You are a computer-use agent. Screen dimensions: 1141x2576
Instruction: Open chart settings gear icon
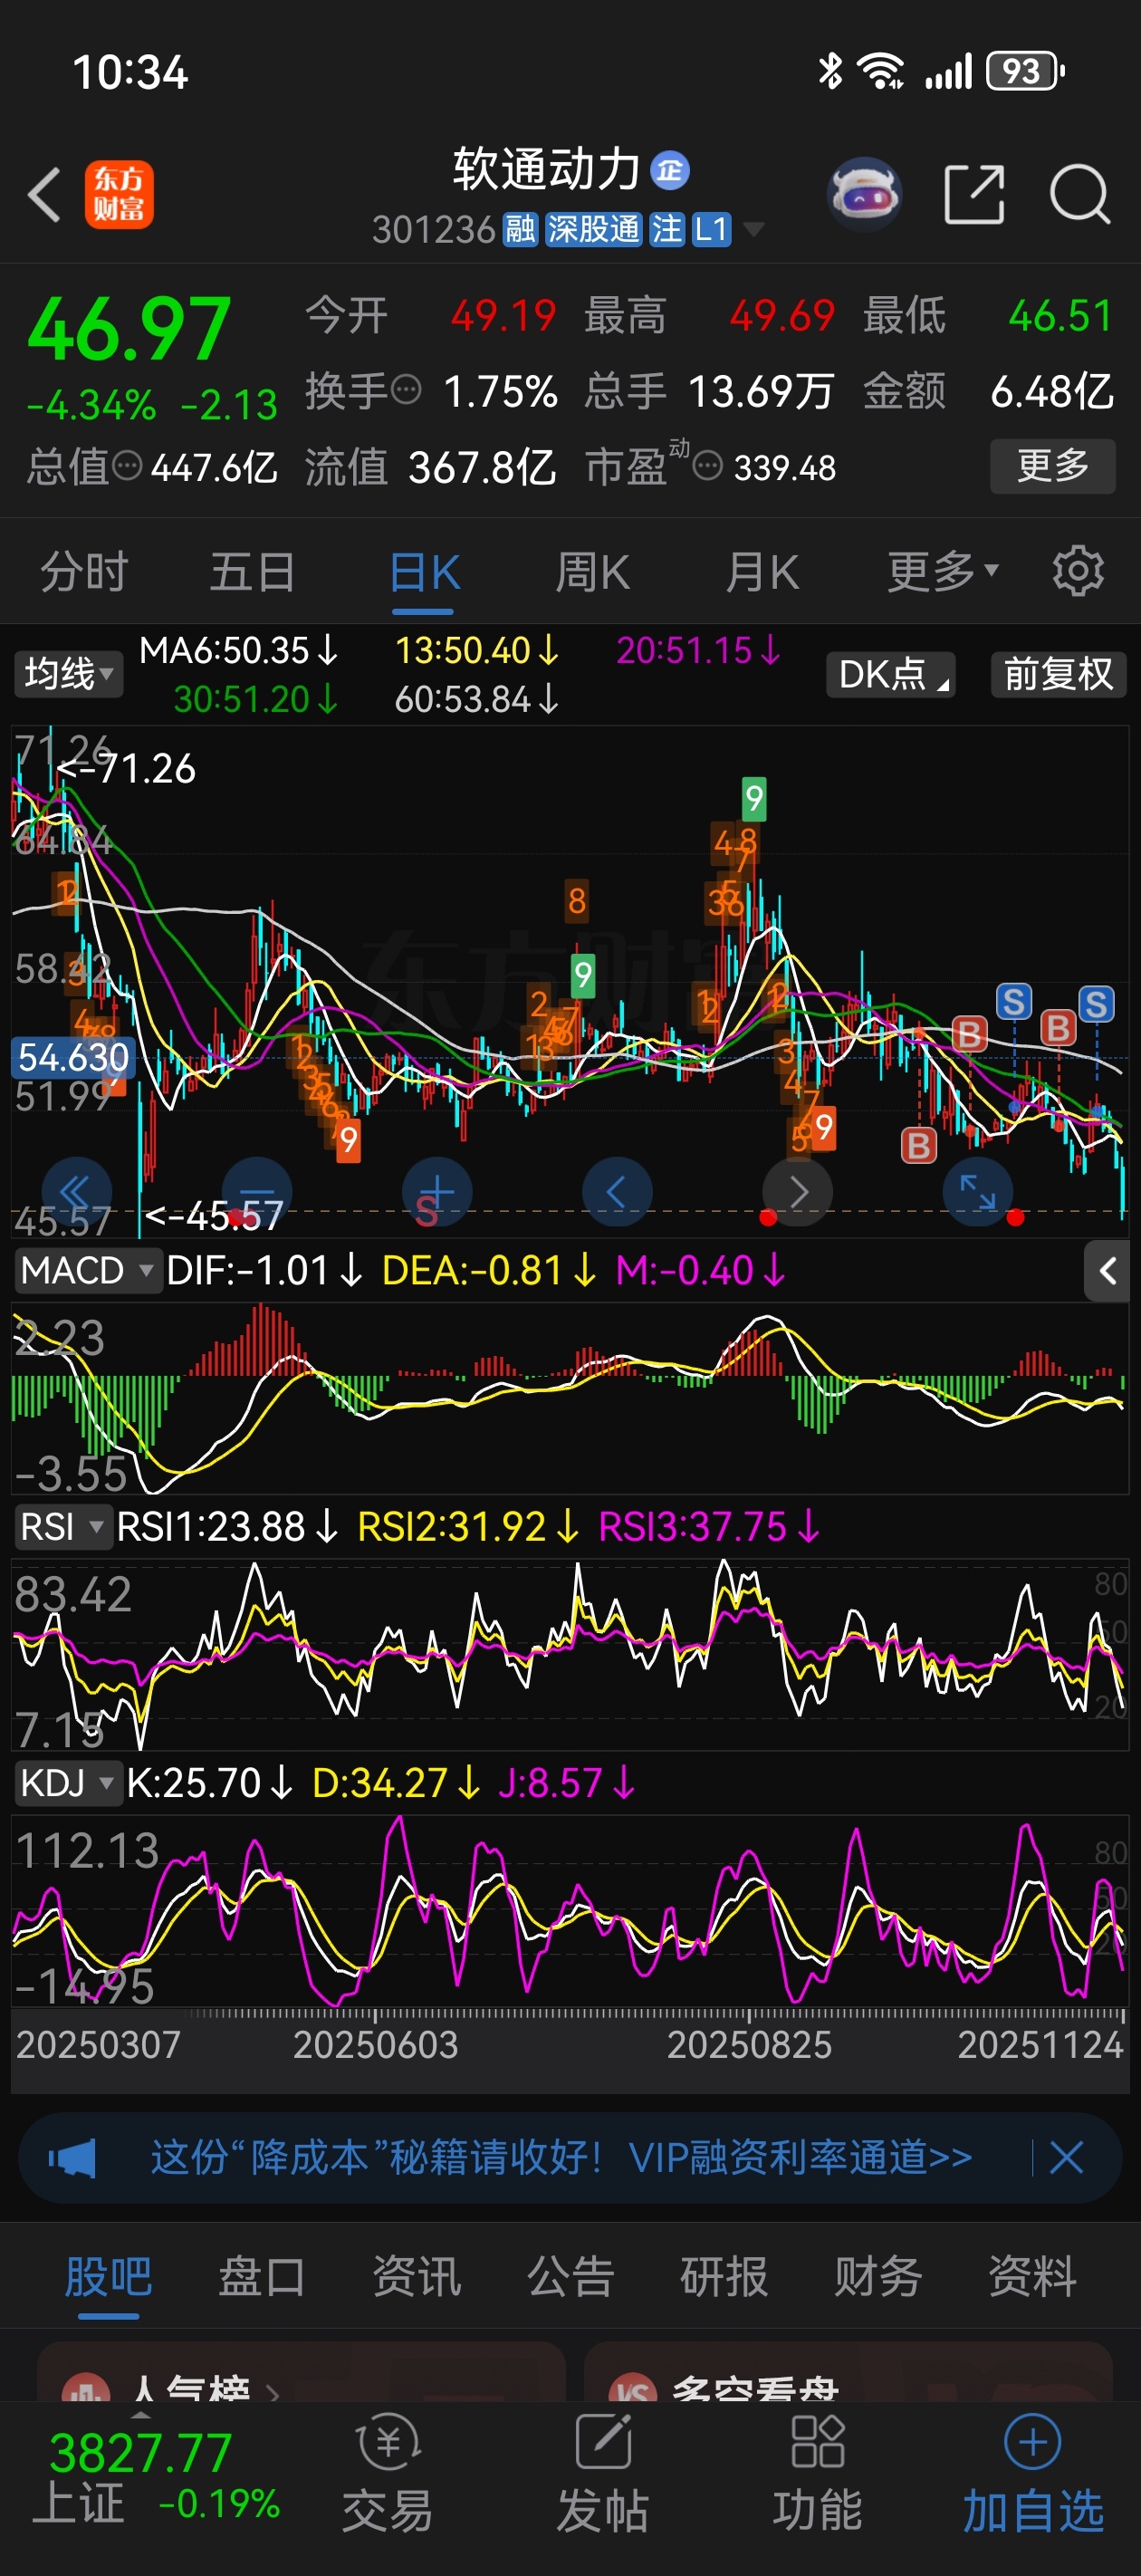tap(1078, 571)
